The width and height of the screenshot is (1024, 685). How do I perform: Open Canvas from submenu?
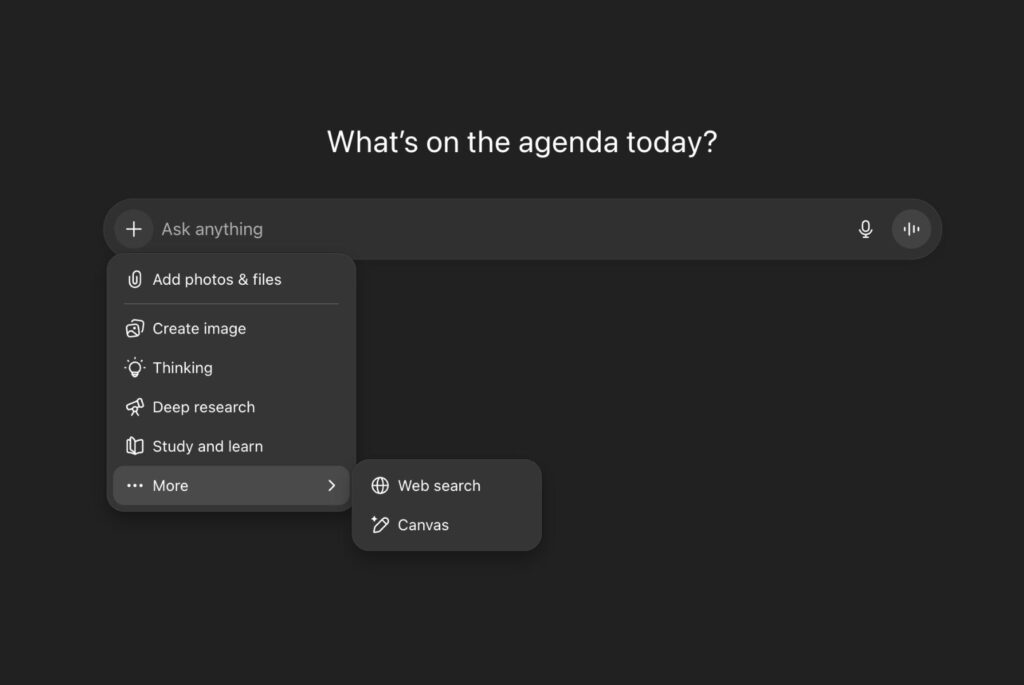click(x=423, y=525)
